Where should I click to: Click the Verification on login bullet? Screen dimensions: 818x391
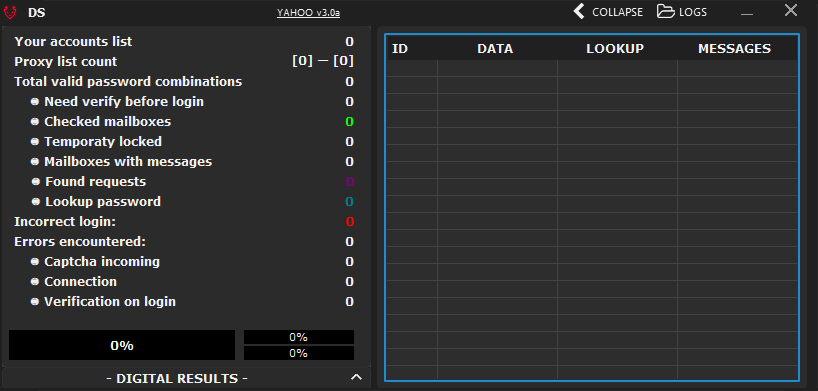(x=35, y=302)
